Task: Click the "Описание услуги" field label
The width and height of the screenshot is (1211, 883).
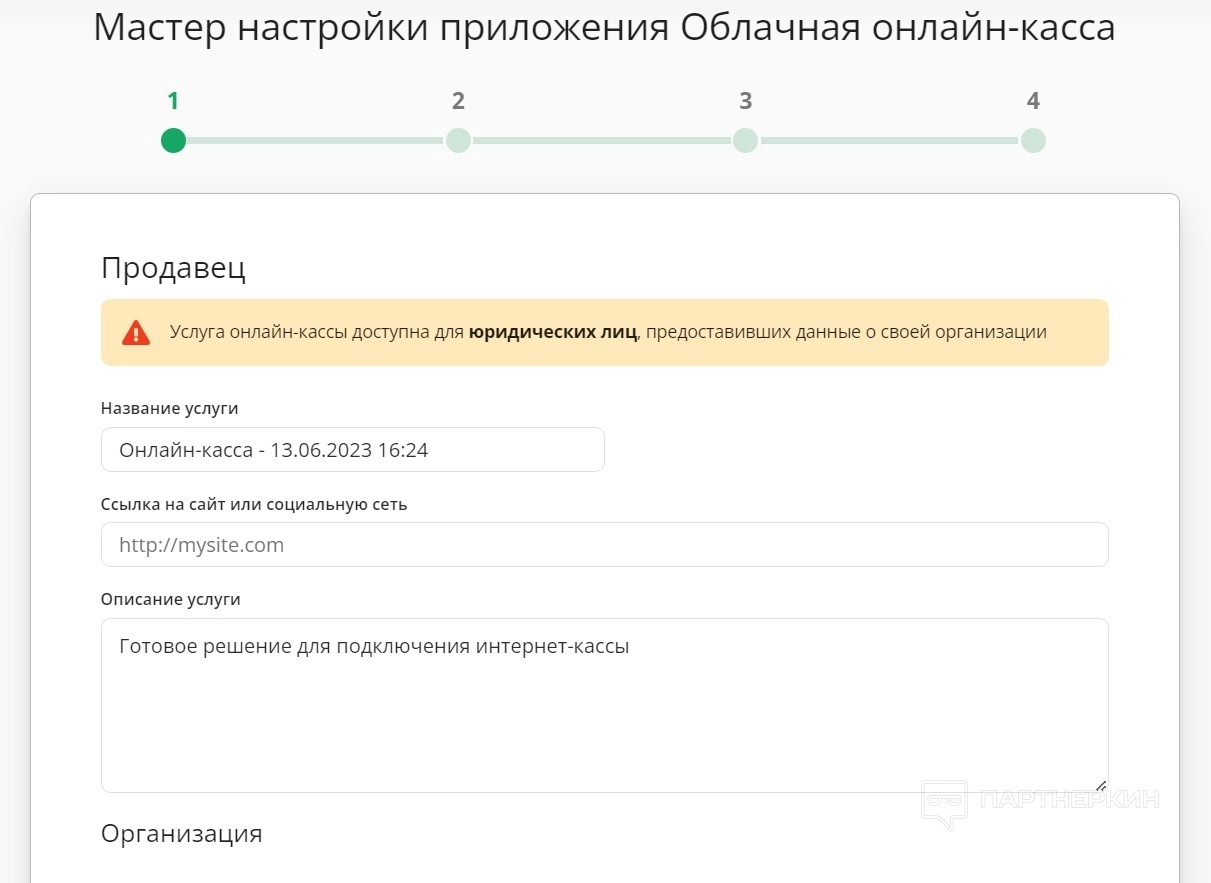Action: click(171, 599)
